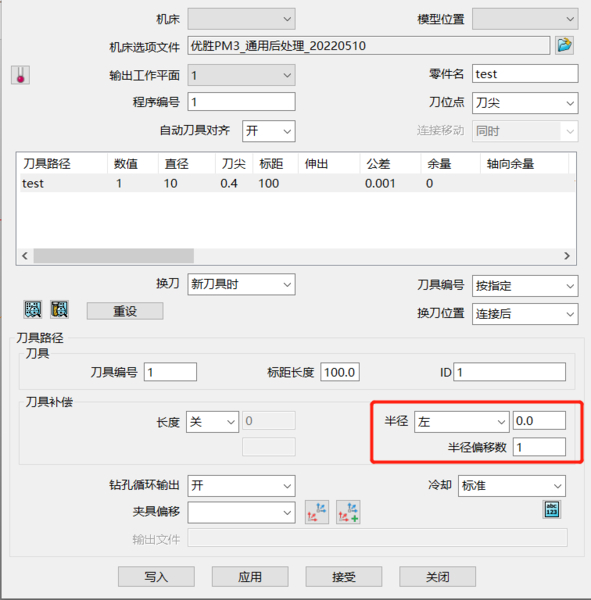Open the 夹具偏移 dropdown
This screenshot has height=600, width=591.
coord(242,512)
